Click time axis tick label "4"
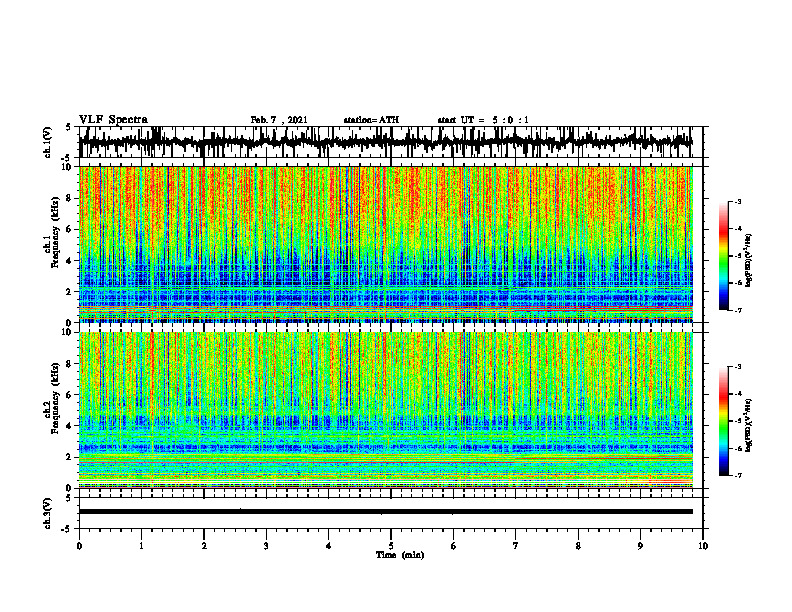The height and width of the screenshot is (612, 792). pos(329,546)
